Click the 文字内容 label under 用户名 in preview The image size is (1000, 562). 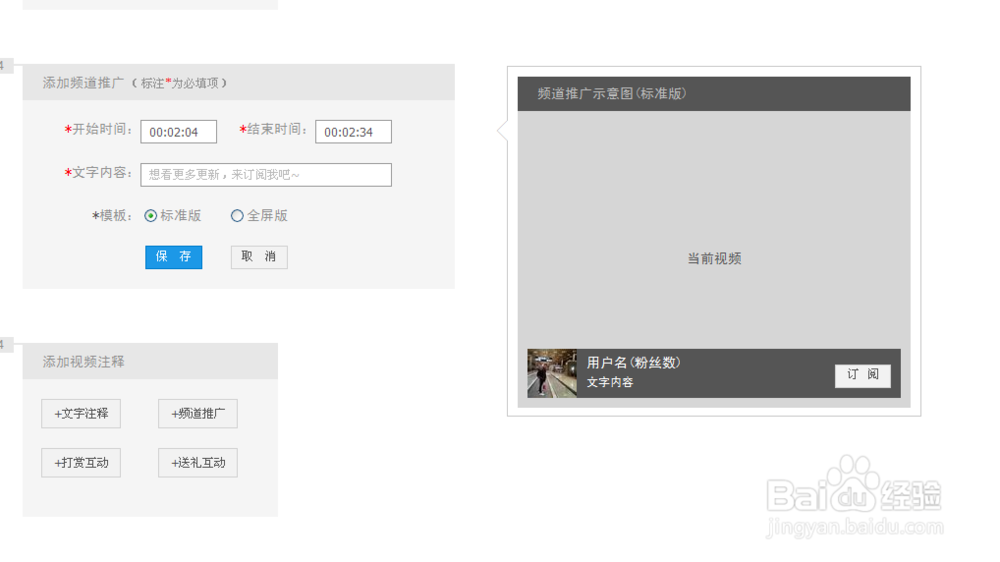point(610,382)
